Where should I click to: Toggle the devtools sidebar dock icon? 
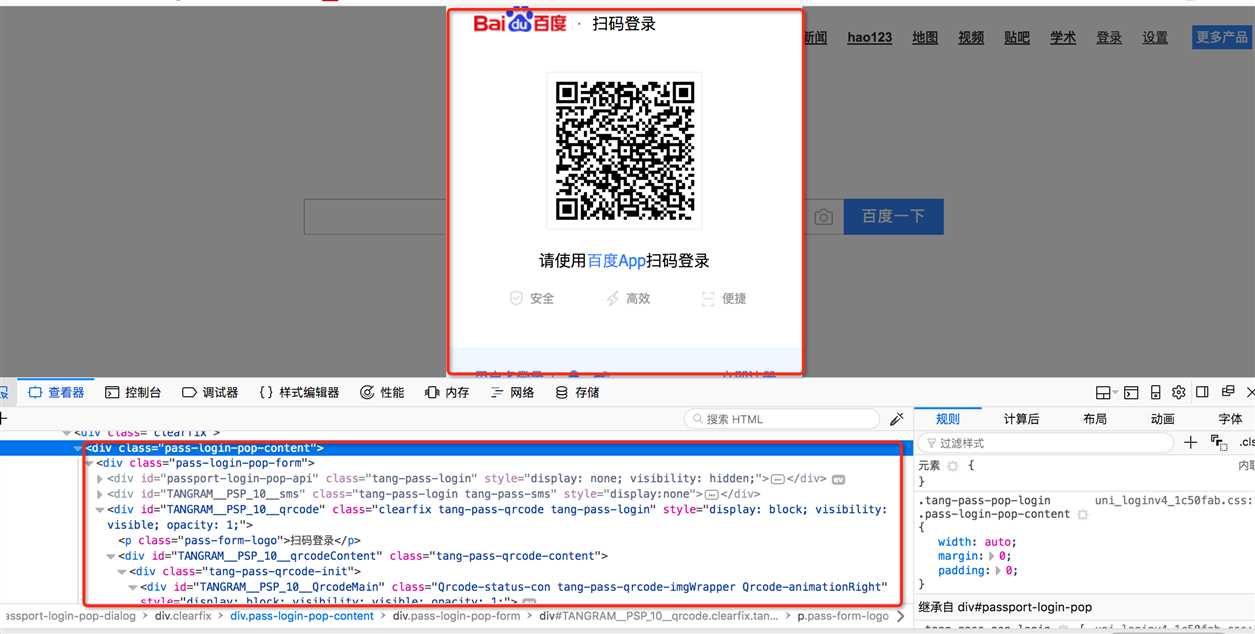click(1203, 393)
